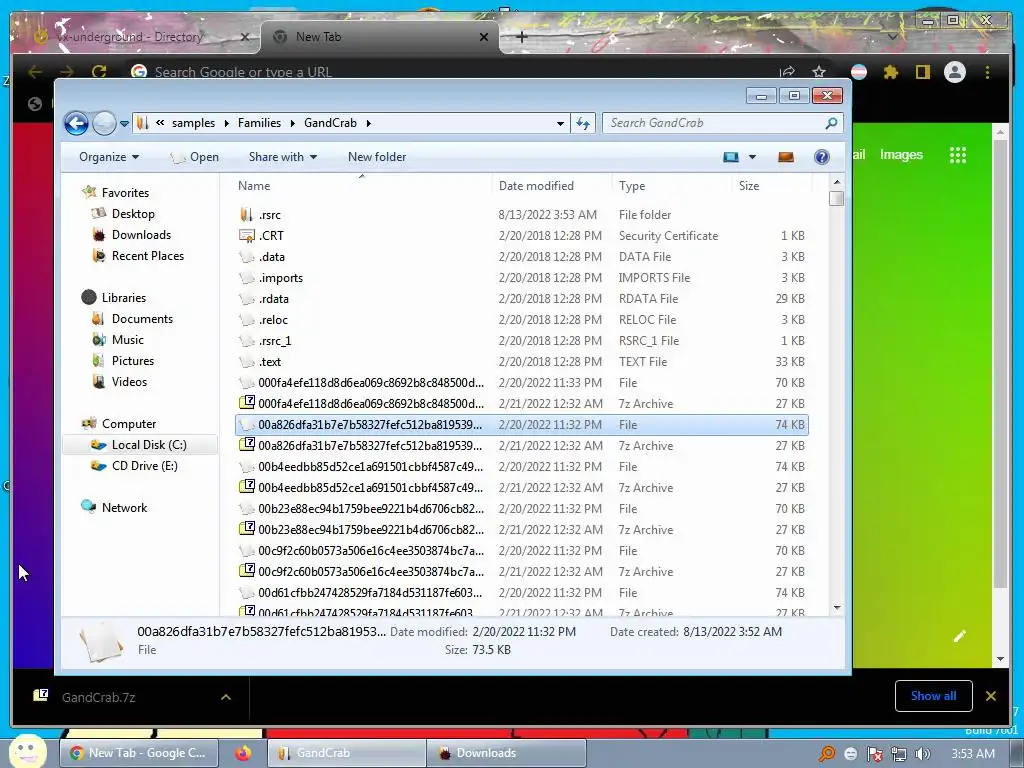Open the Explorer help icon
The height and width of the screenshot is (768, 1024).
tap(822, 157)
